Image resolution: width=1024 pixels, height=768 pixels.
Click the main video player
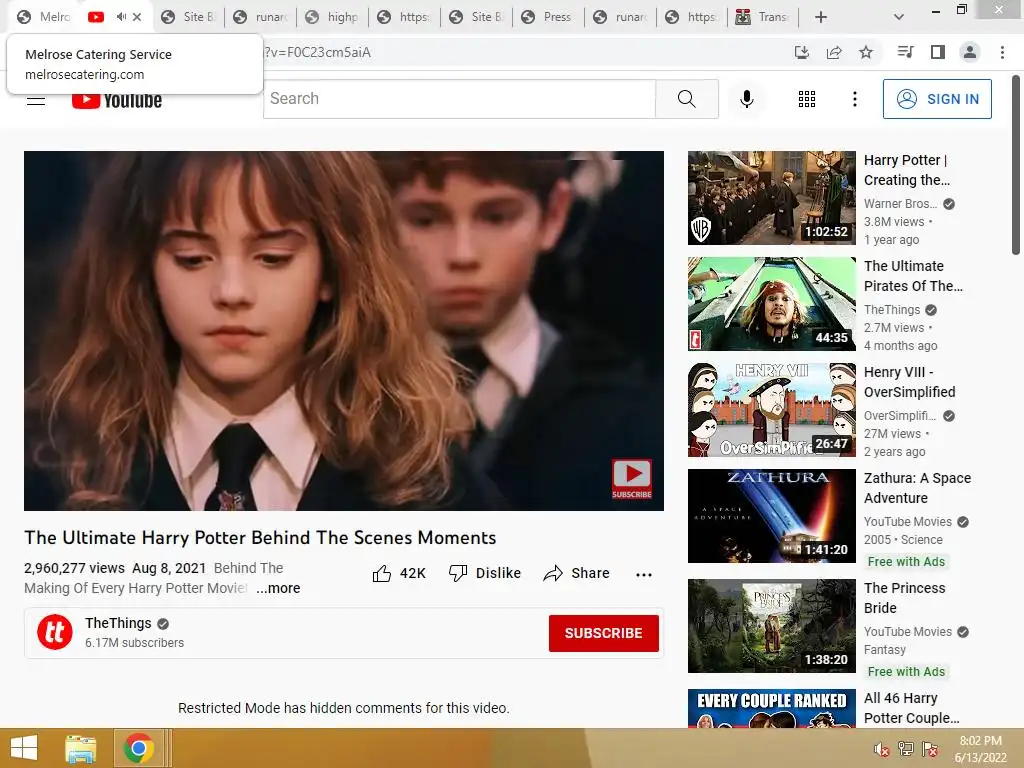tap(344, 331)
